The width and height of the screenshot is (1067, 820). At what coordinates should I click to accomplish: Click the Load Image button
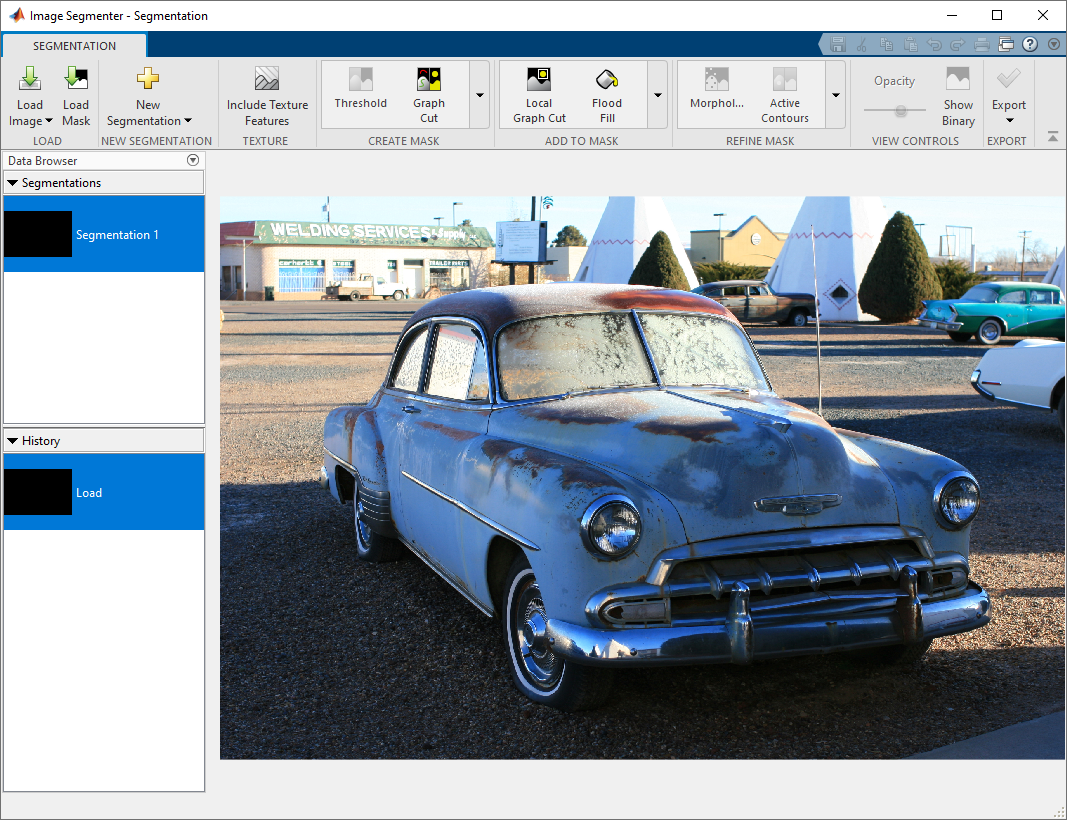(30, 96)
